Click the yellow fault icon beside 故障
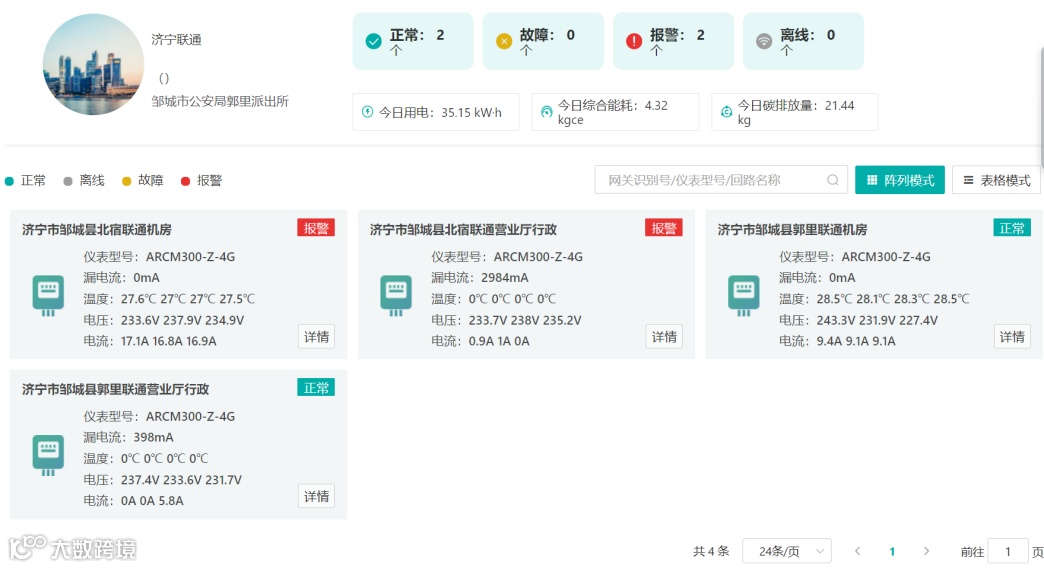Screen dimensions: 1044x568 coord(504,41)
